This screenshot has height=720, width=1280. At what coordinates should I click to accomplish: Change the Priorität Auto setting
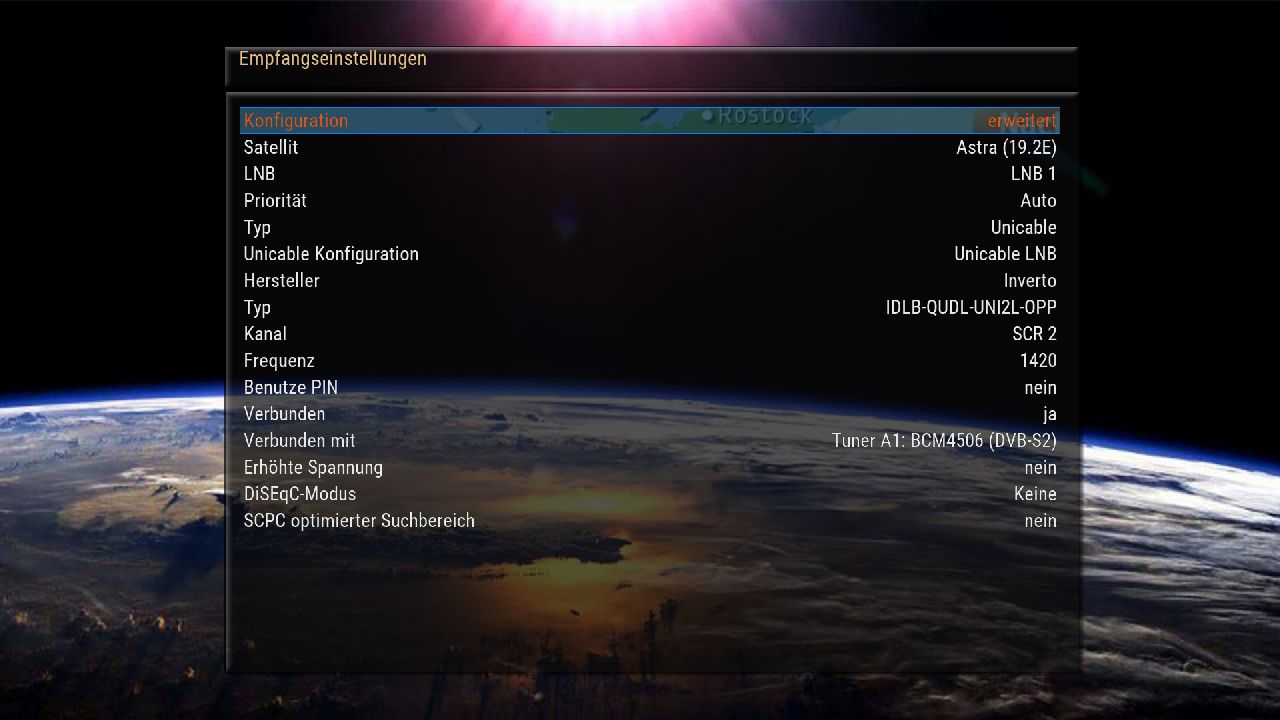click(x=1038, y=201)
